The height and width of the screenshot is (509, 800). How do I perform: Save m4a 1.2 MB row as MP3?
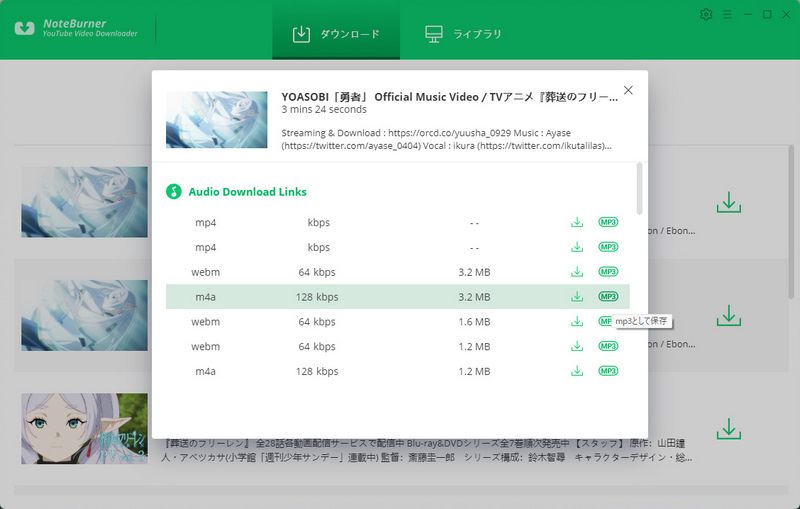pyautogui.click(x=608, y=371)
